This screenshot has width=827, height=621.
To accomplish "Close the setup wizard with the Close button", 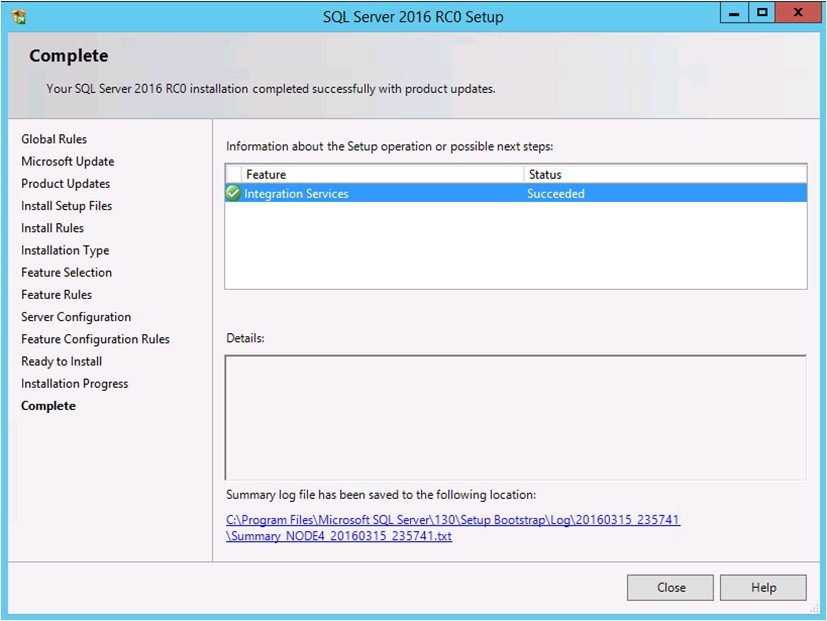I will point(670,587).
